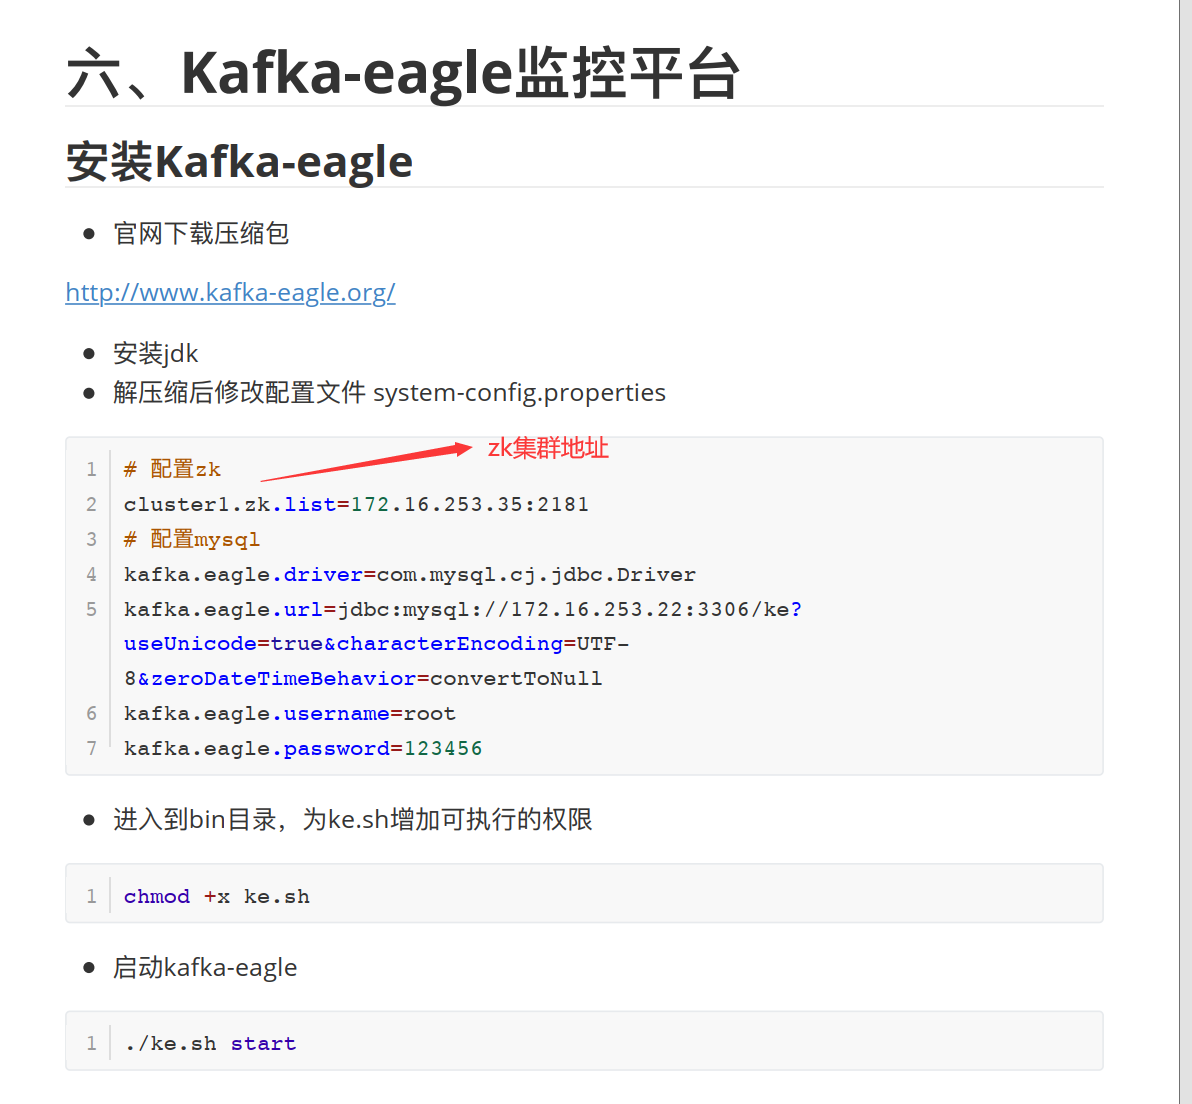The width and height of the screenshot is (1192, 1104).
Task: Click the 安装Kafka-eagle section heading
Action: point(239,161)
